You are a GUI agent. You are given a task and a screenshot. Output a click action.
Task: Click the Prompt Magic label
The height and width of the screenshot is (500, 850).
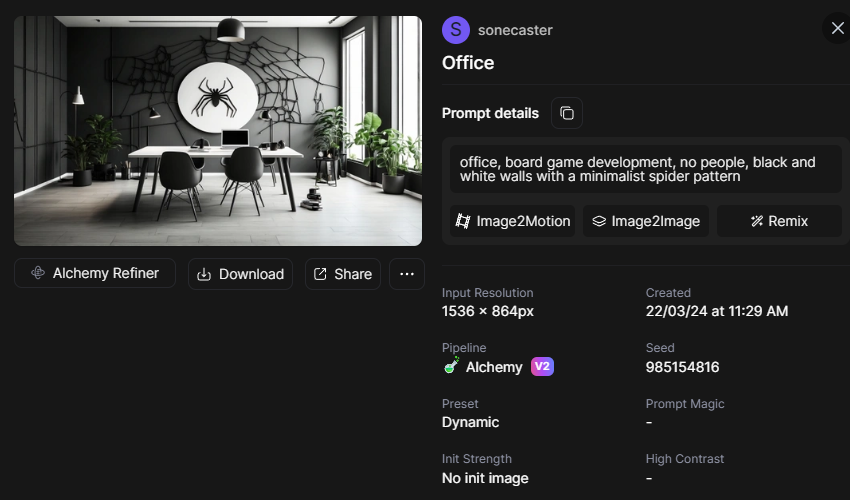[x=685, y=404]
